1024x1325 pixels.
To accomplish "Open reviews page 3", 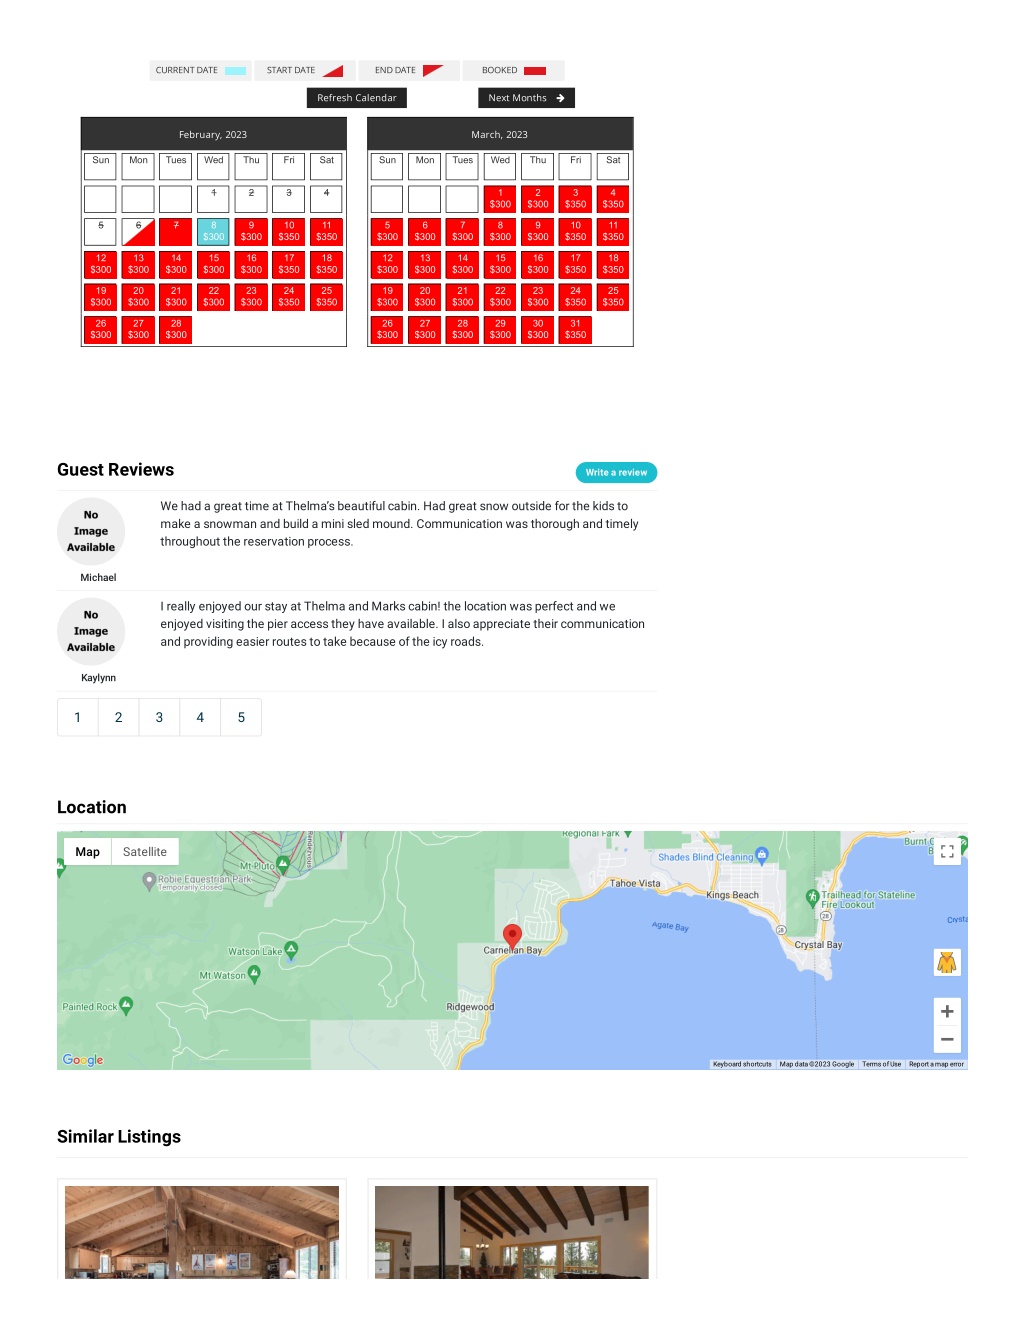I will pyautogui.click(x=159, y=717).
